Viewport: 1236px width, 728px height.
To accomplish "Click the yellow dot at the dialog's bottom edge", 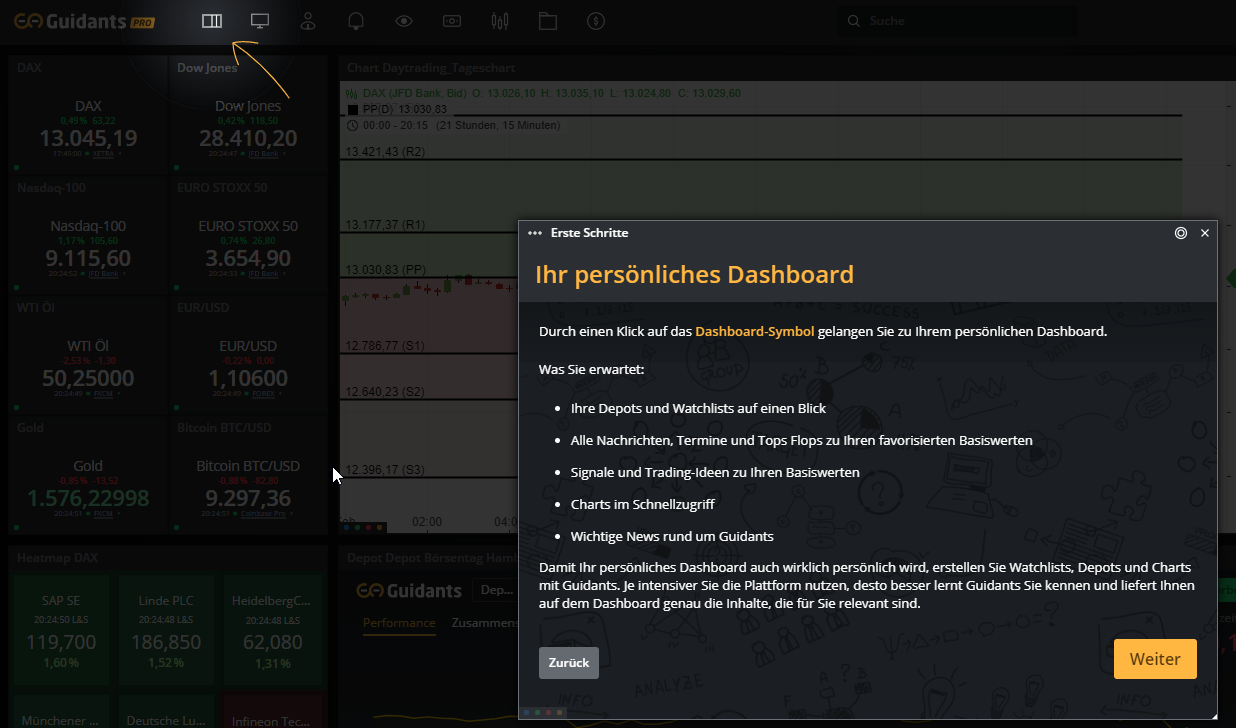I will click(x=560, y=712).
